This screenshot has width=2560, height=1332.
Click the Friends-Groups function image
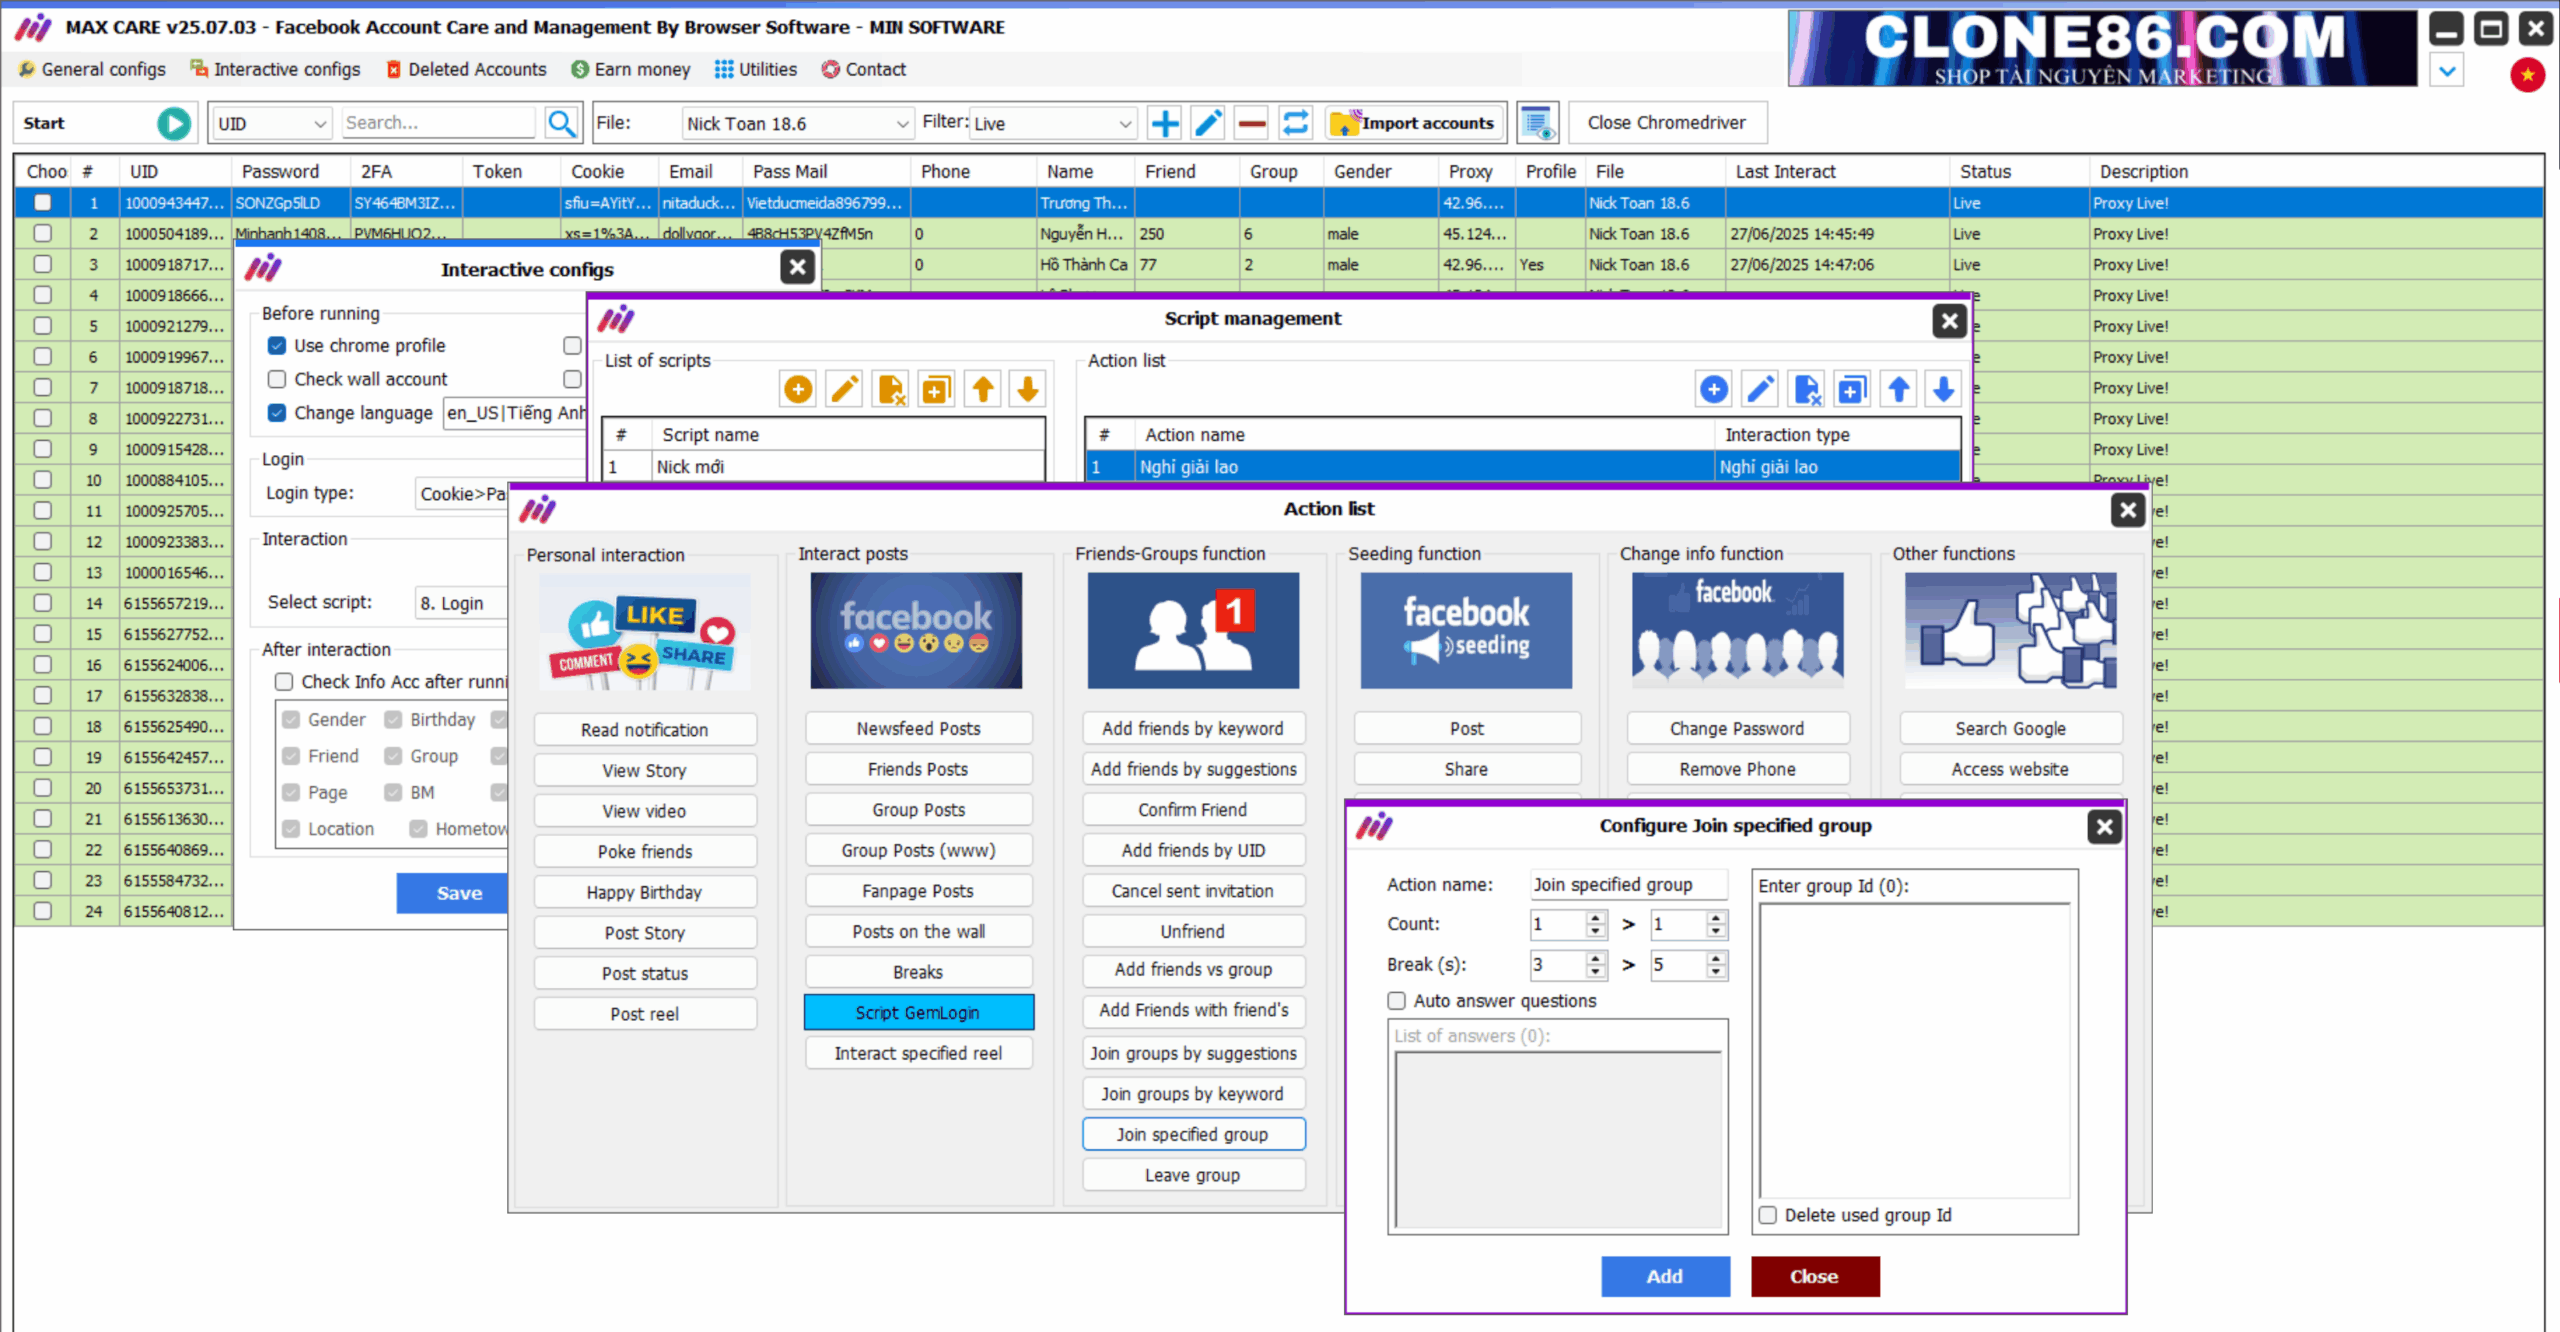pos(1193,631)
